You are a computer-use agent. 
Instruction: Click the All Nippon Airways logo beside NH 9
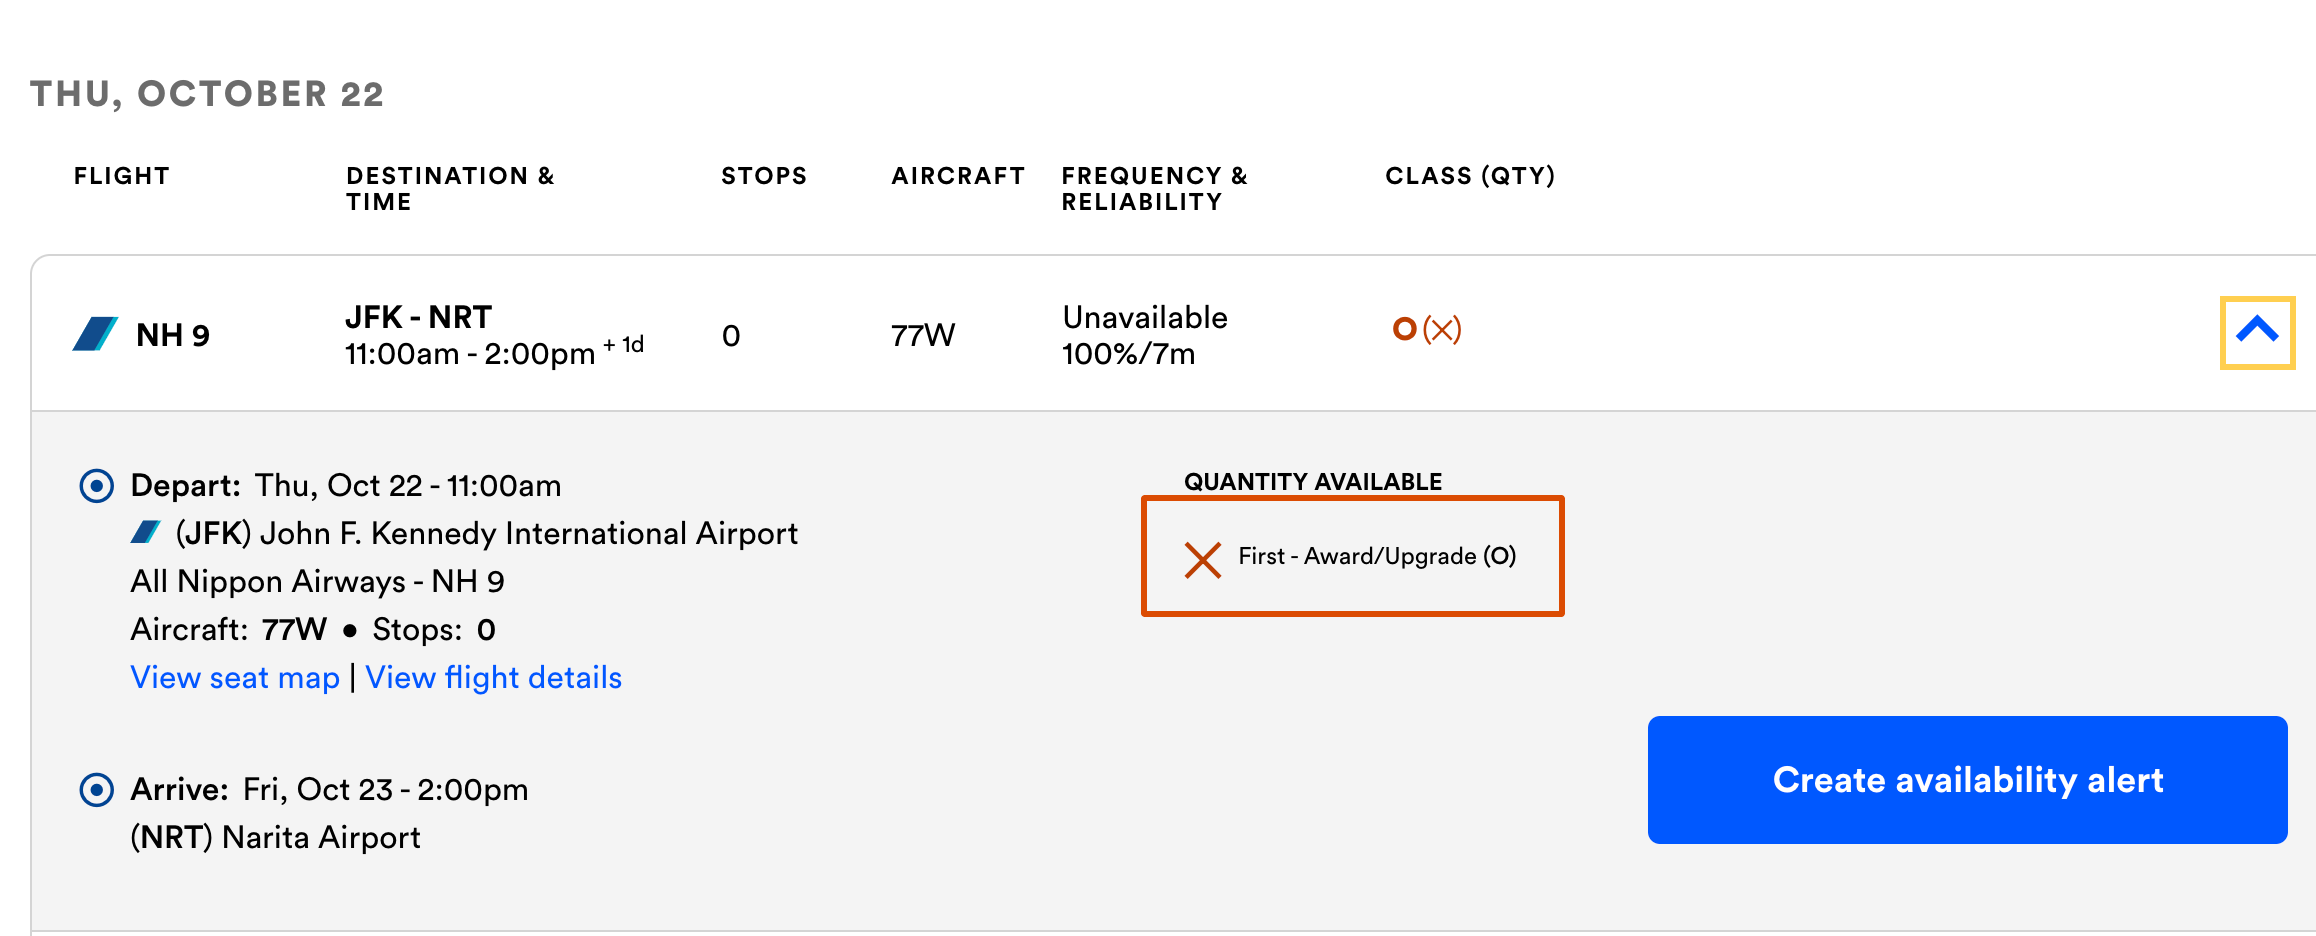(x=95, y=334)
